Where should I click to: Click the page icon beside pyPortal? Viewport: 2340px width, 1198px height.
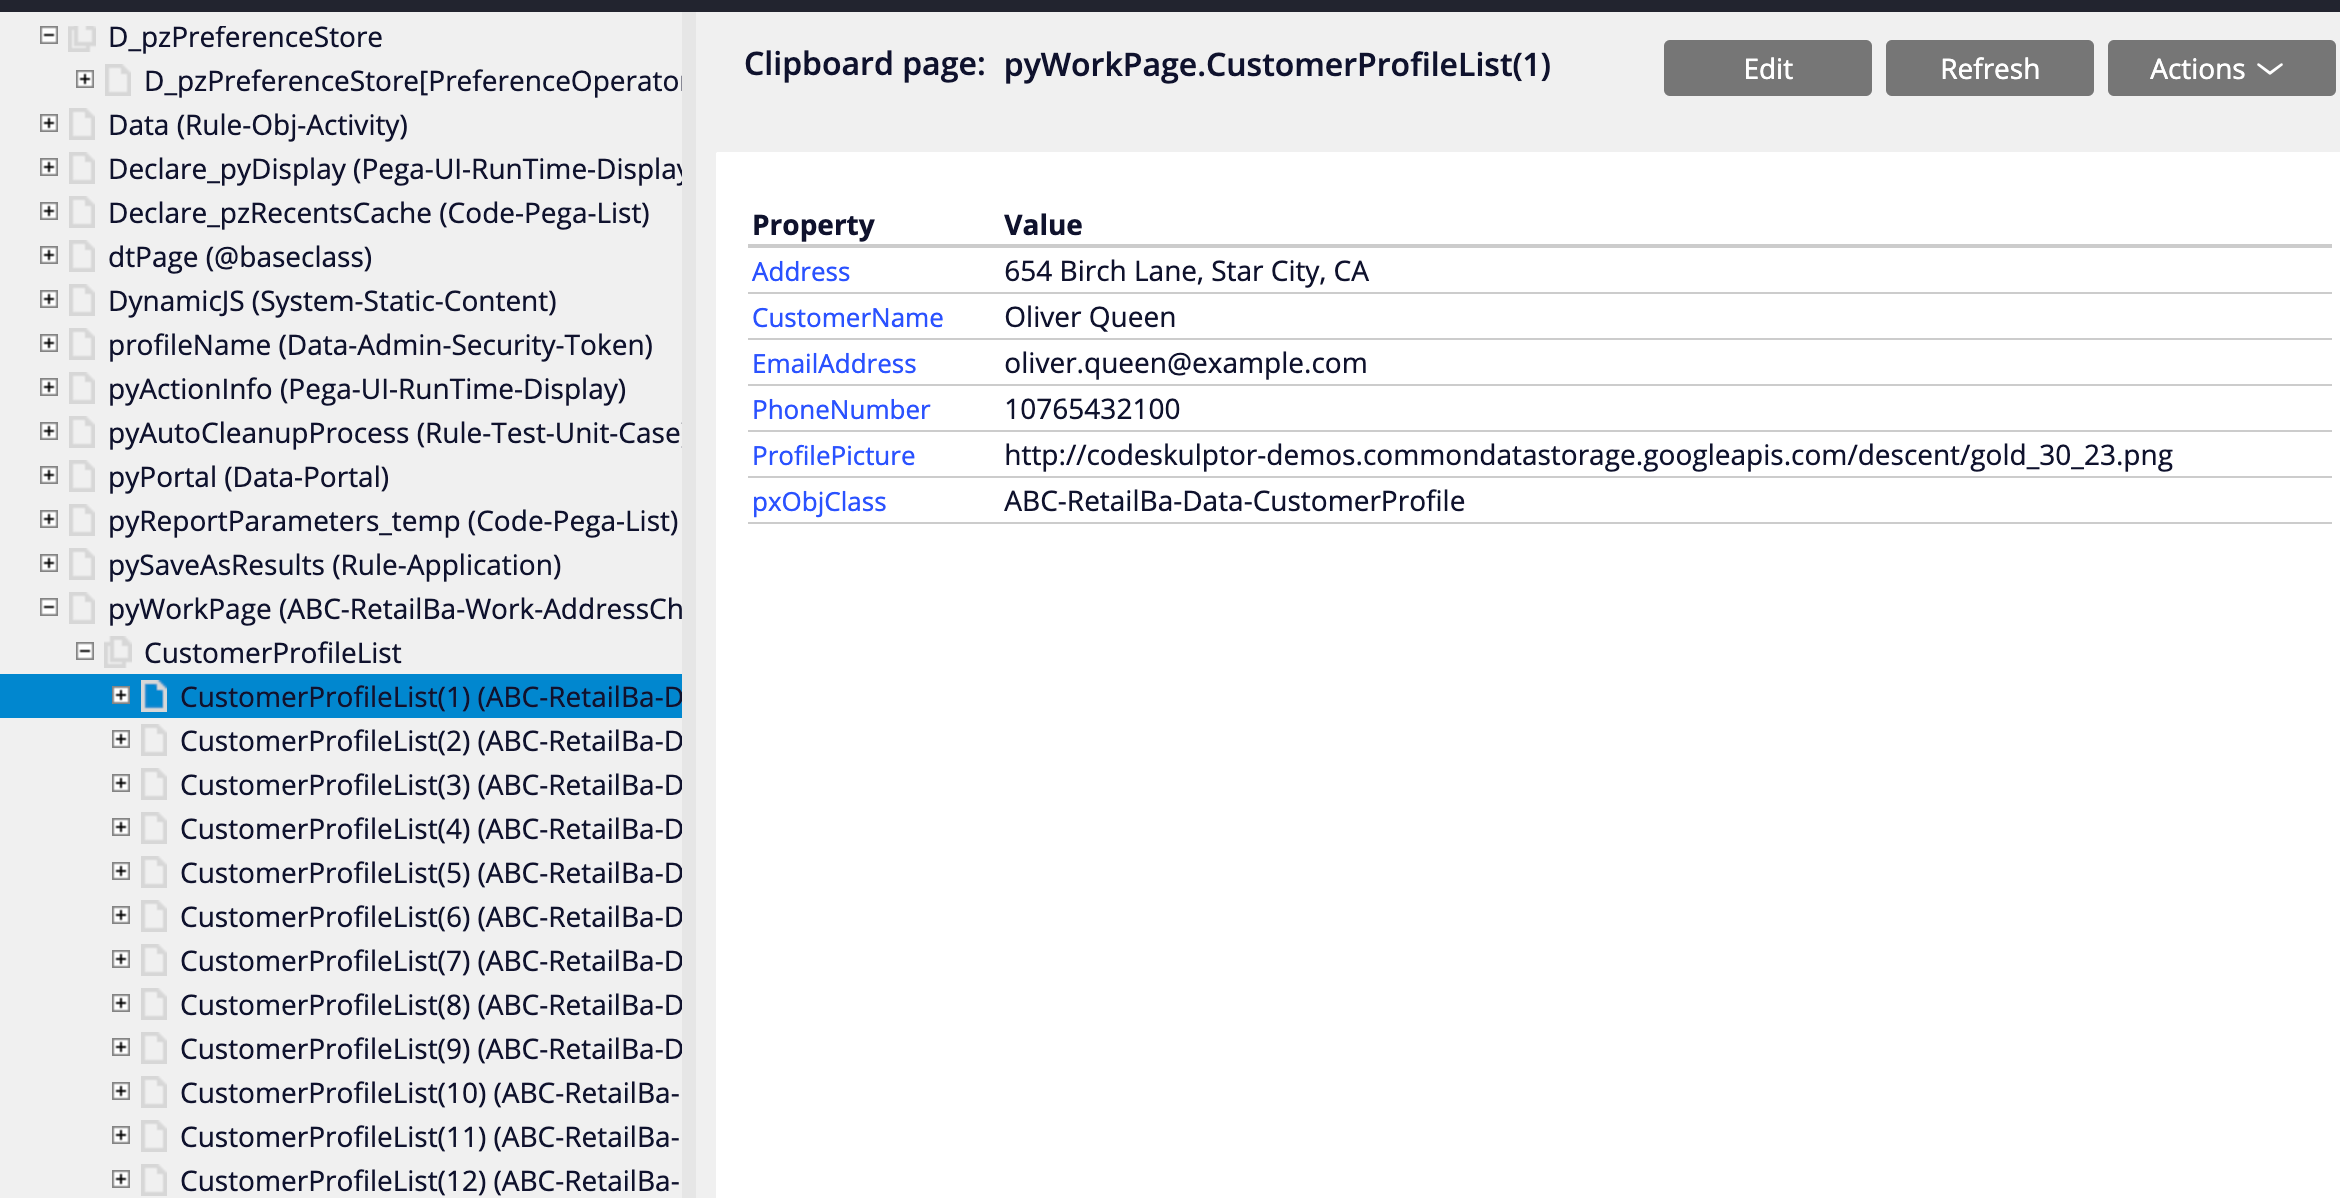pyautogui.click(x=82, y=476)
